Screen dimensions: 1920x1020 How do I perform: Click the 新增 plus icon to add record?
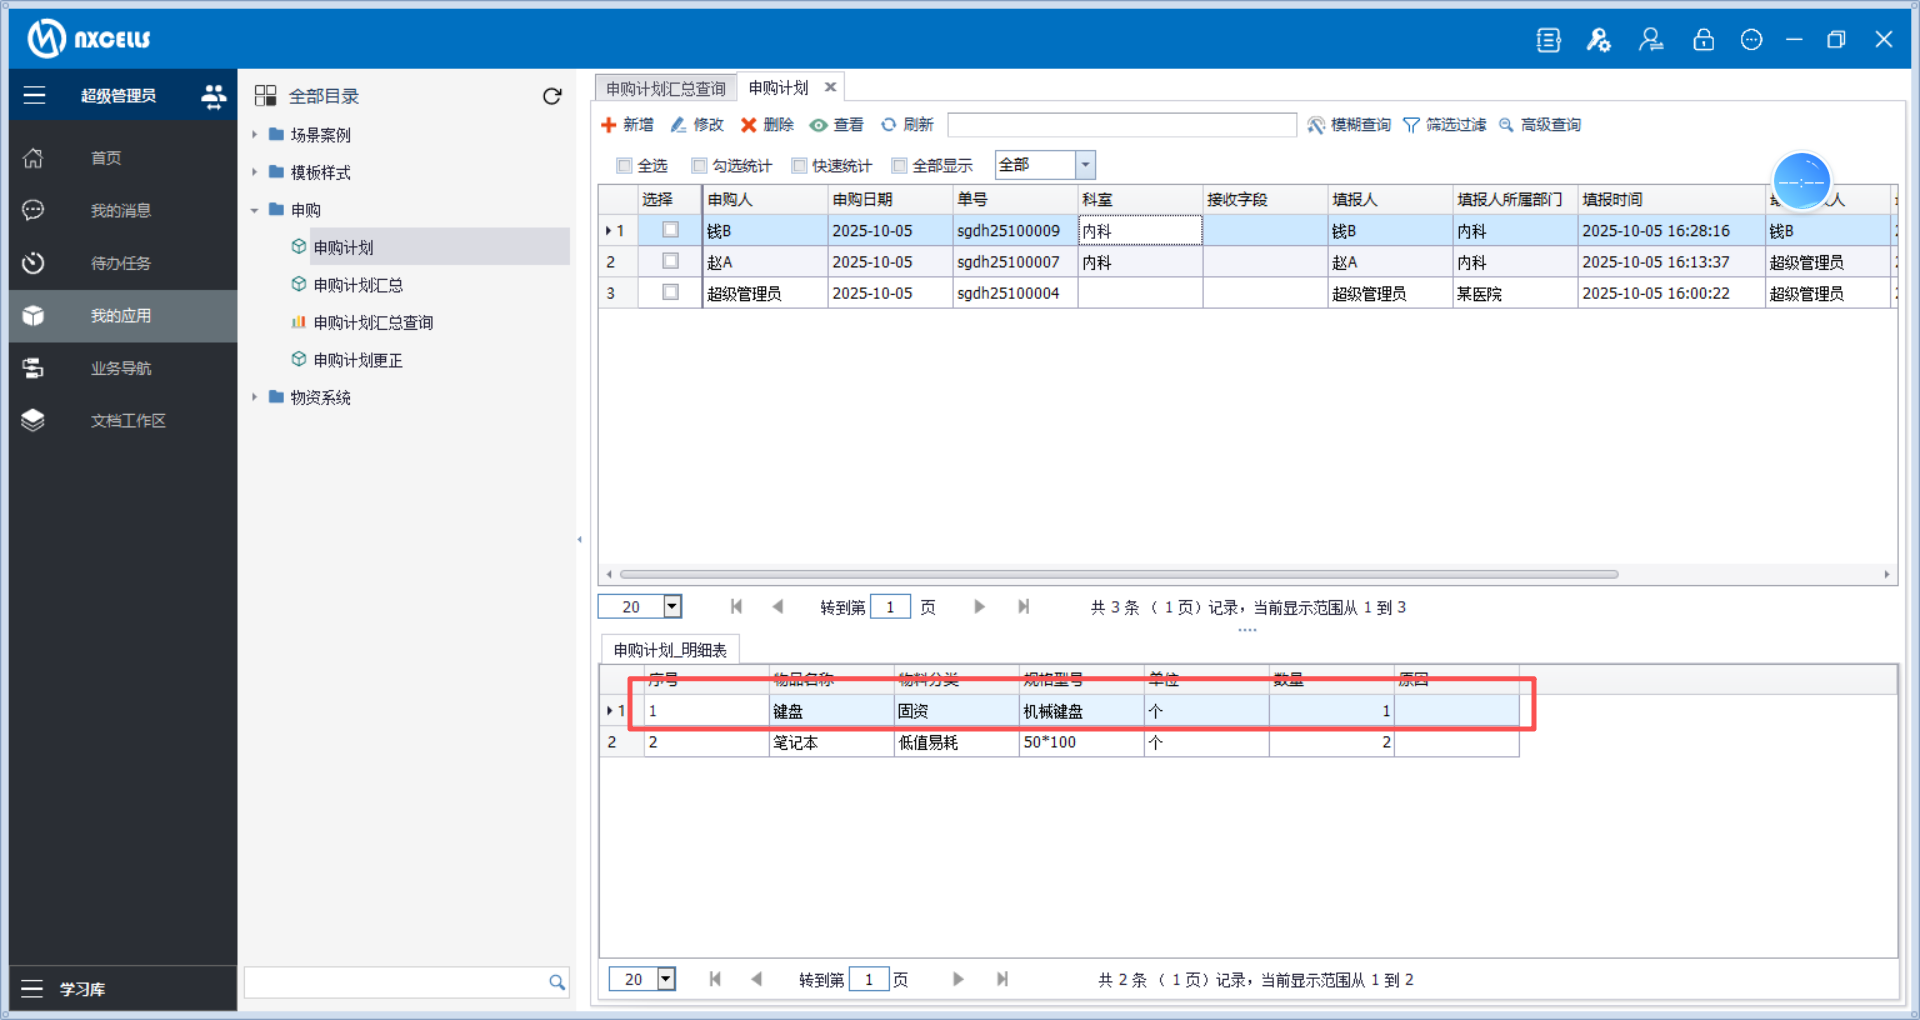[609, 125]
